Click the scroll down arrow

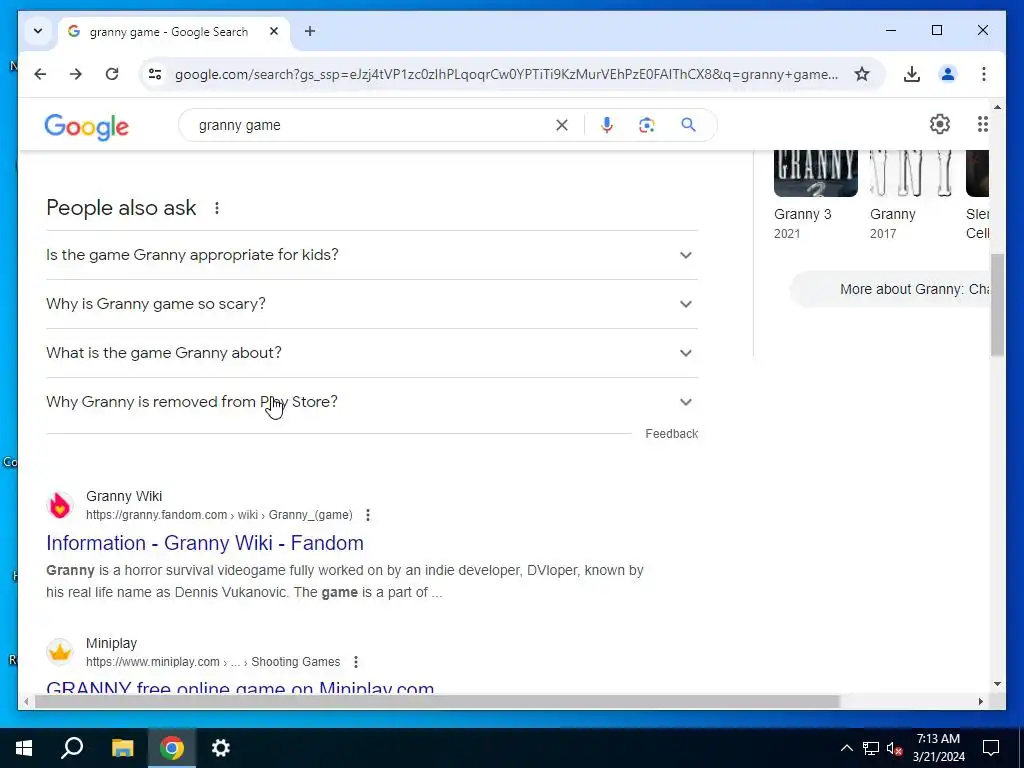click(x=997, y=684)
